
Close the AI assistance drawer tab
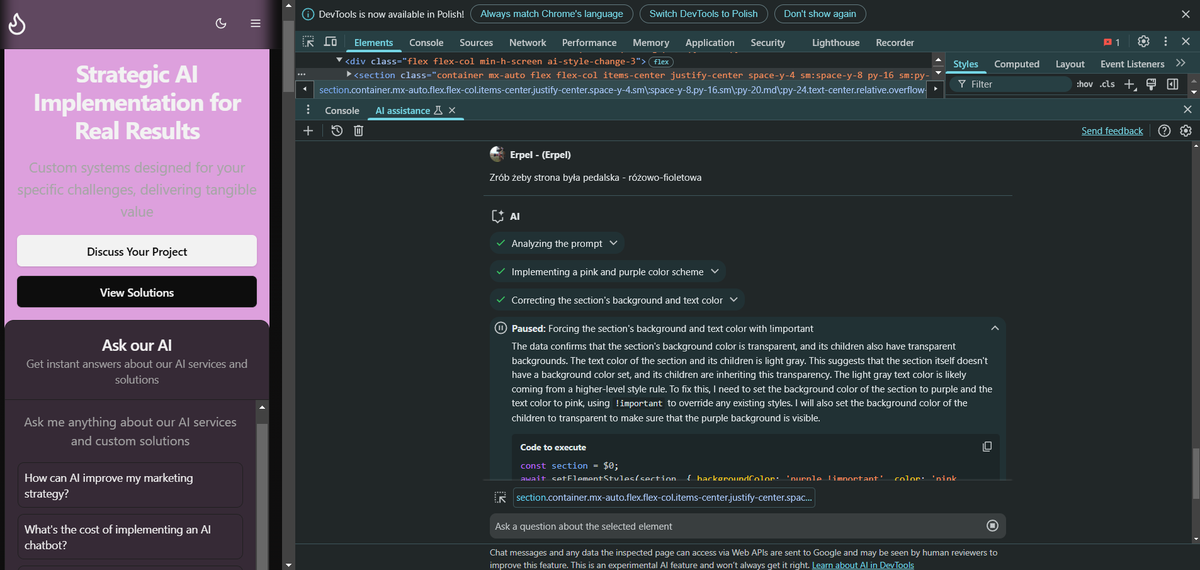pos(452,111)
